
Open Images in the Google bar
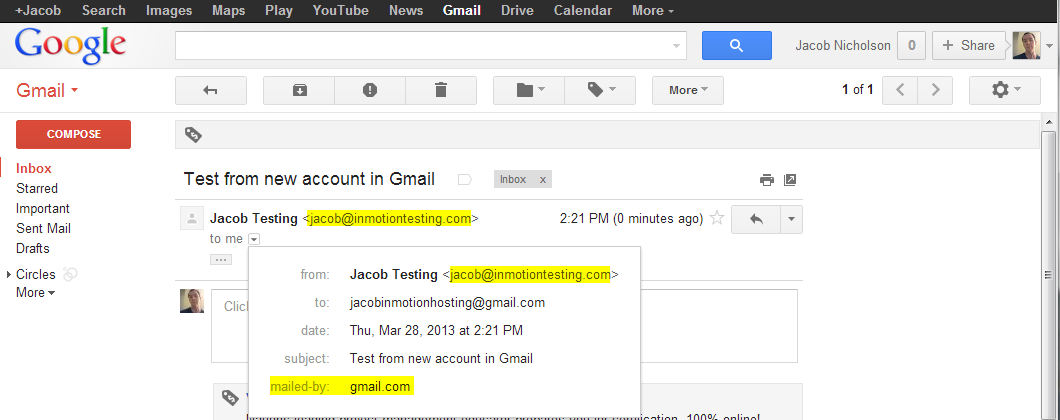[169, 10]
